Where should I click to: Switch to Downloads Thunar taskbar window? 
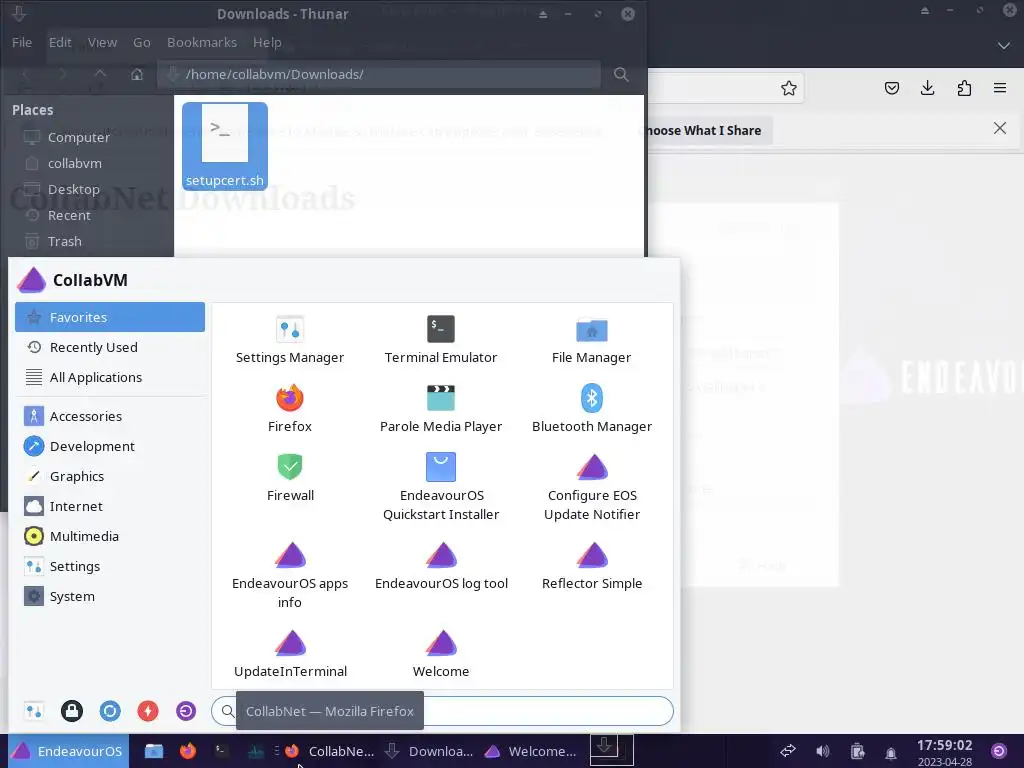coord(430,751)
